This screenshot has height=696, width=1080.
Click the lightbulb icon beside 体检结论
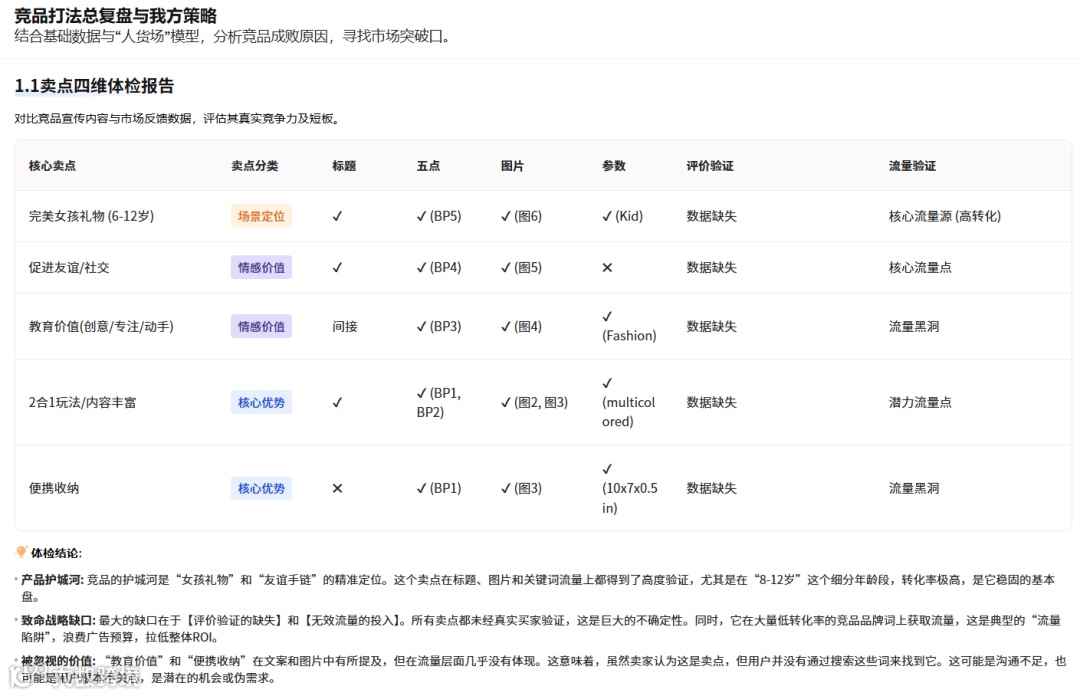click(x=21, y=552)
